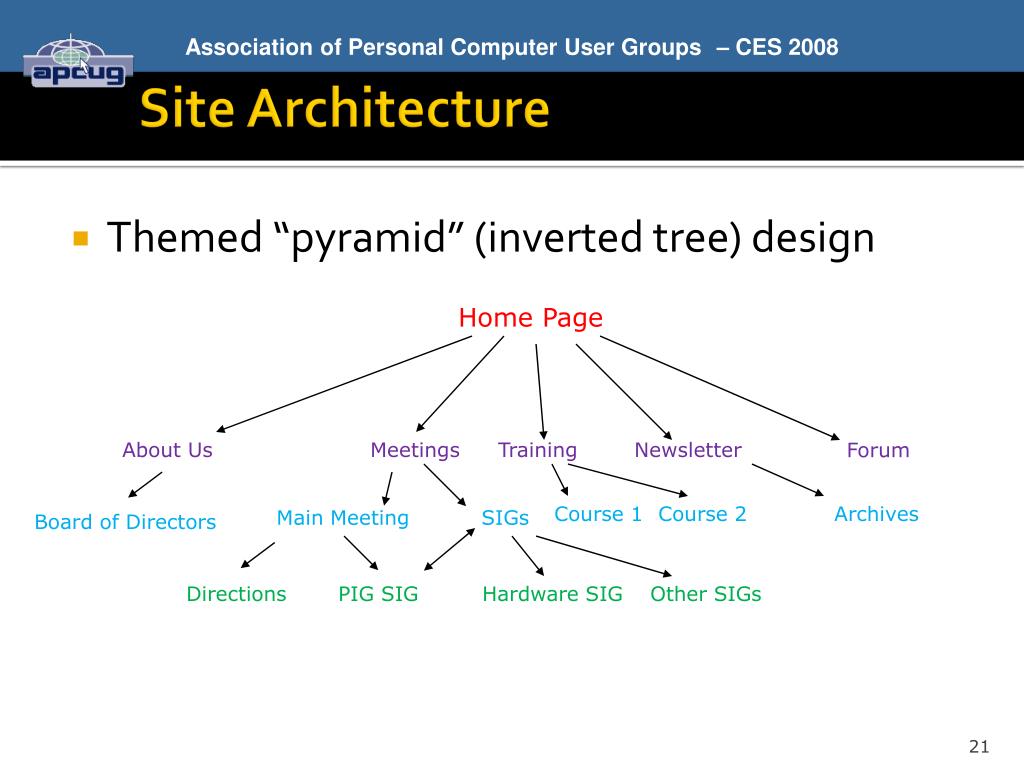Click the orange square bullet marker

81,238
